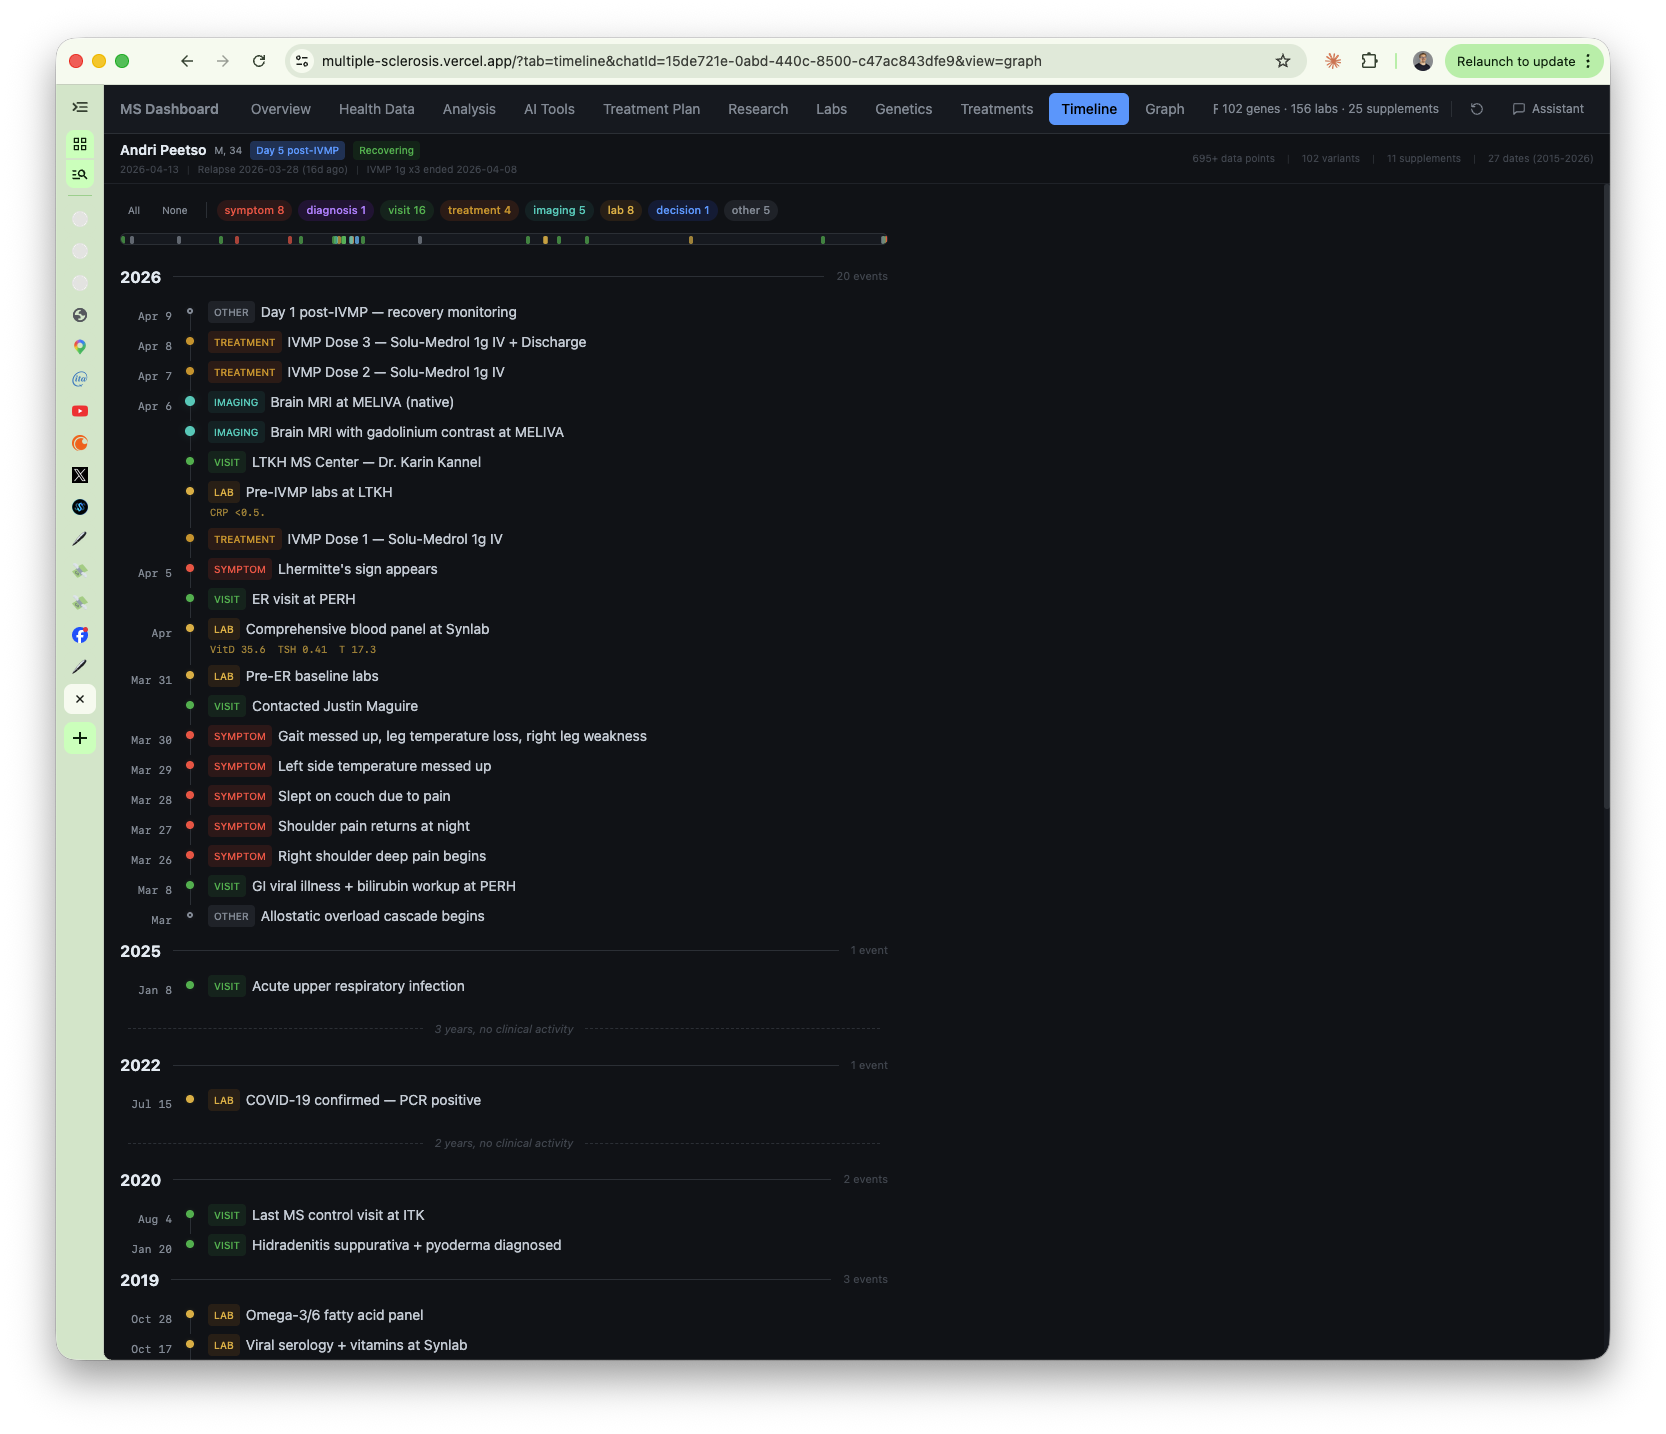Click the plus icon to add new tab
Screen dimensions: 1666x1434
pyautogui.click(x=80, y=738)
